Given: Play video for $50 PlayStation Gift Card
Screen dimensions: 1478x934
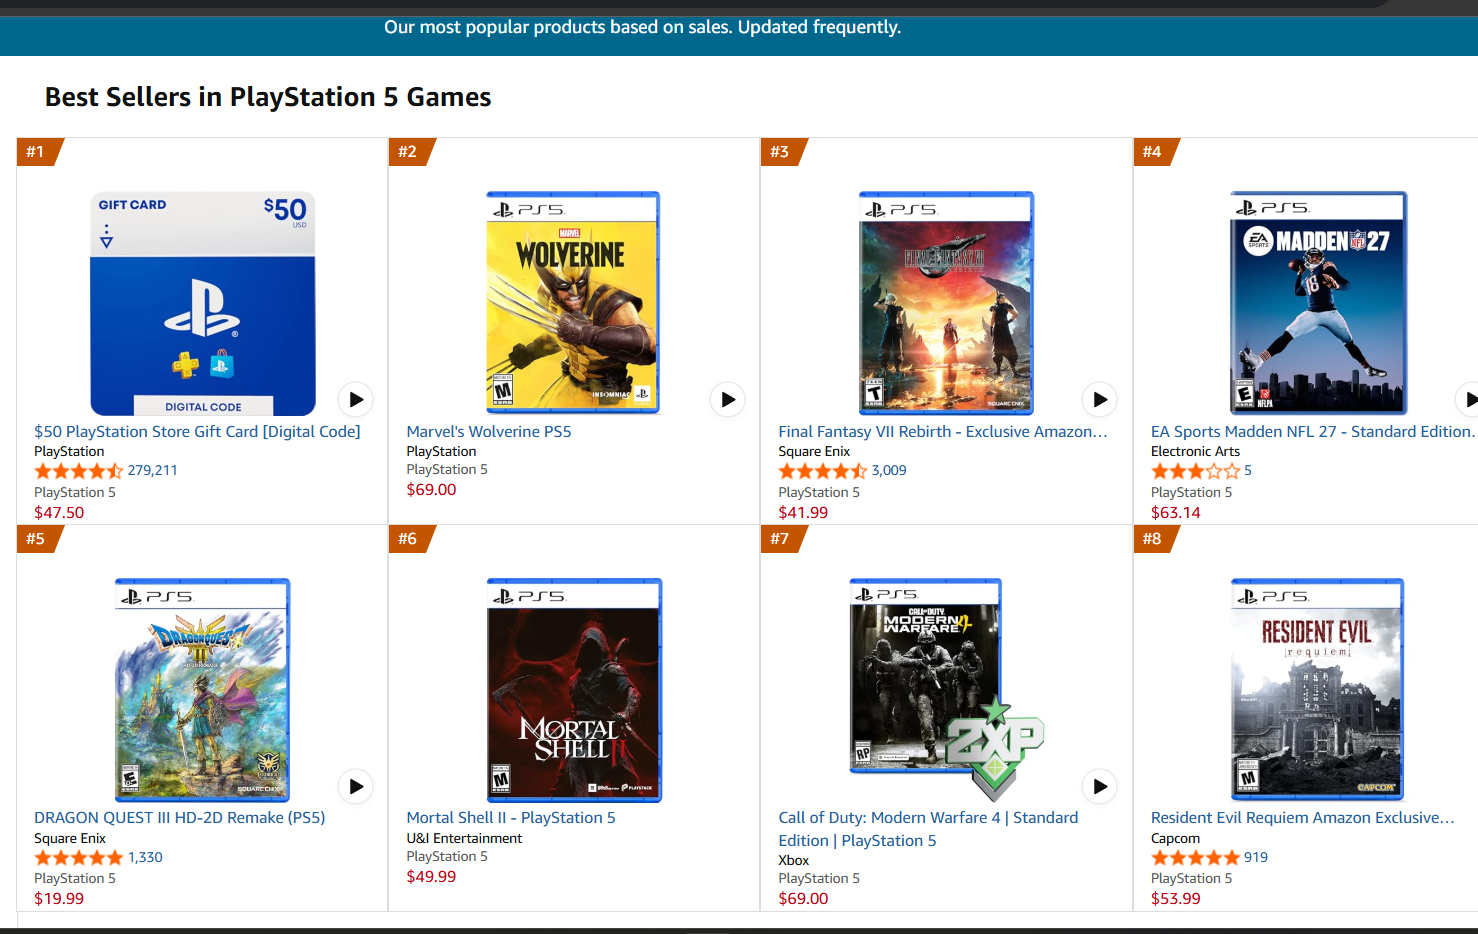Looking at the screenshot, I should click(x=356, y=400).
